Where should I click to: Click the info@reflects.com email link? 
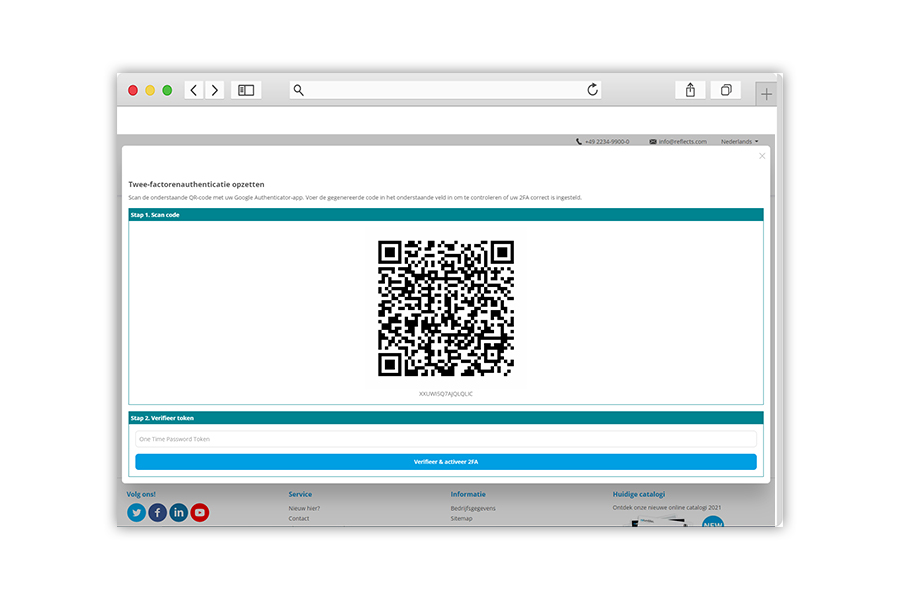682,142
